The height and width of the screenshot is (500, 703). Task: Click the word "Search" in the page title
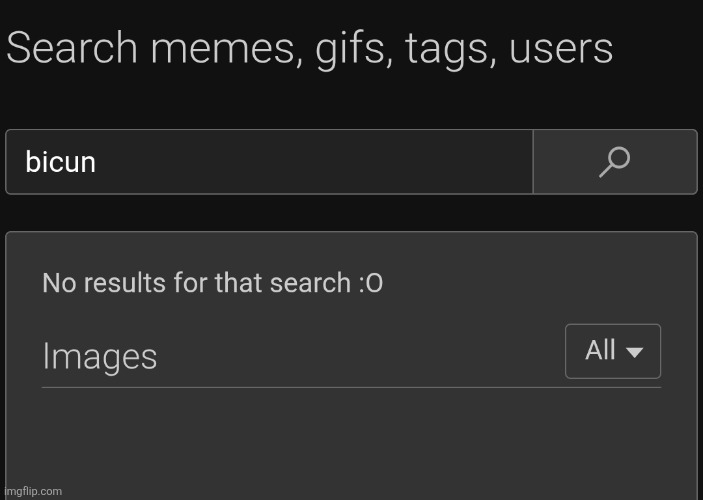(70, 49)
